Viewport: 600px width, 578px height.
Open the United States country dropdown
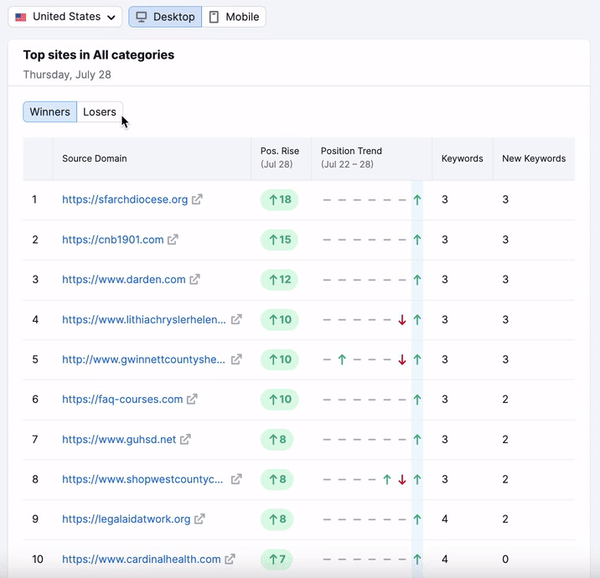click(x=65, y=17)
